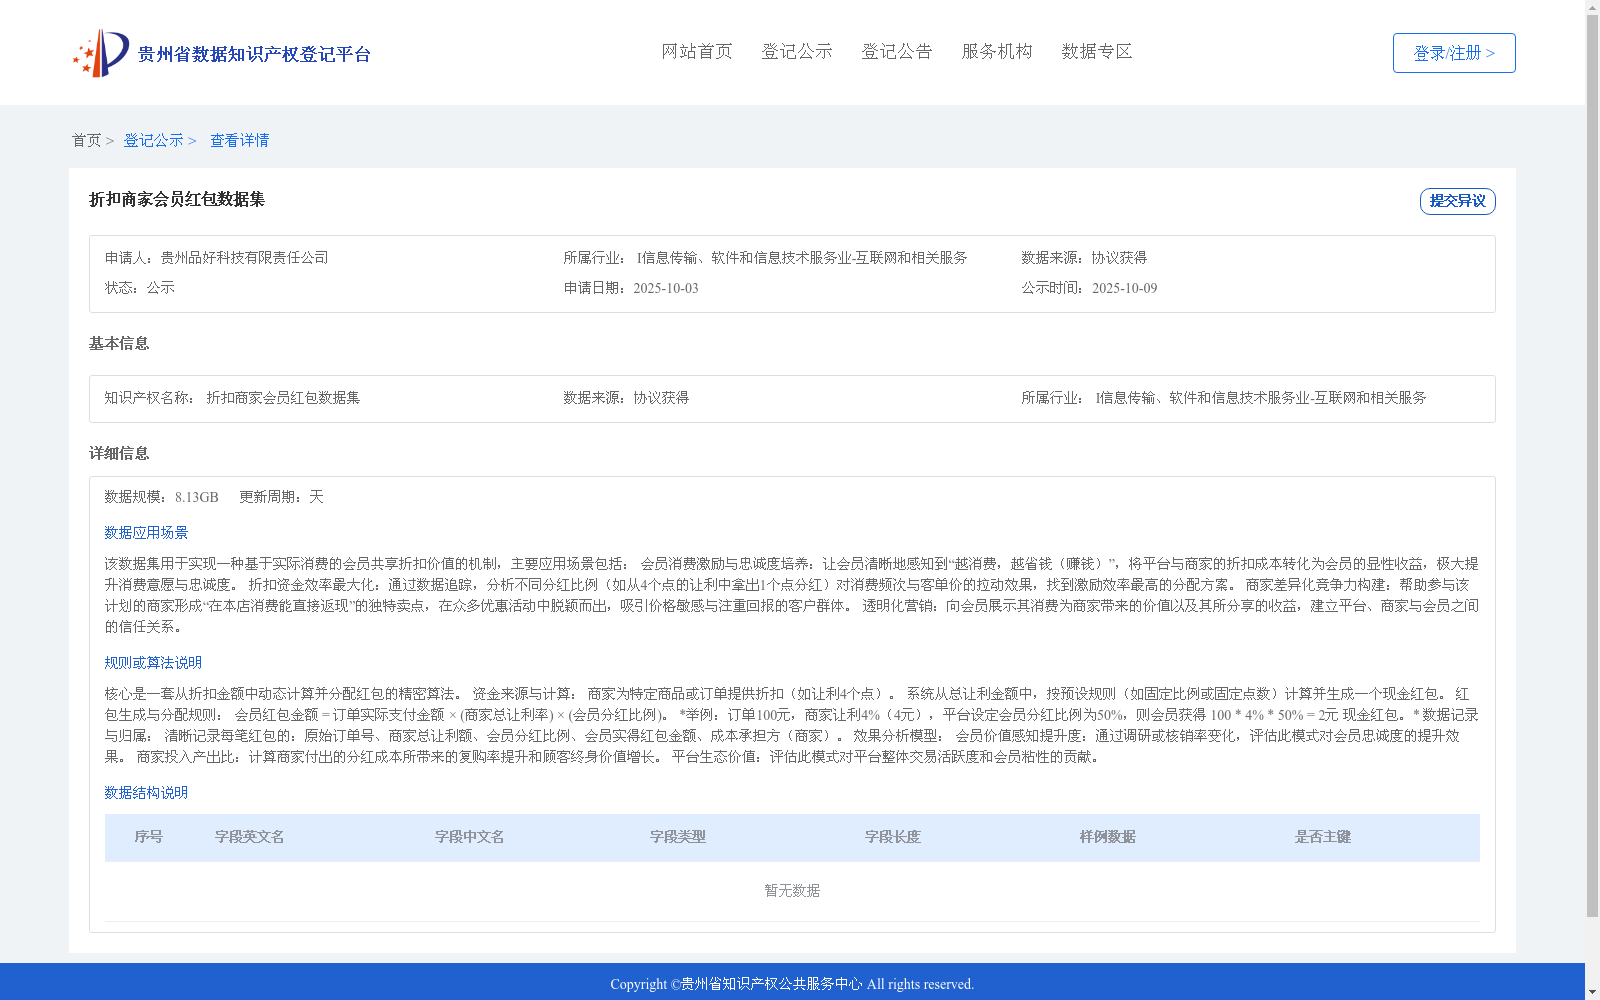Click the 字段类型 column header
Viewport: 1600px width, 1000px height.
click(678, 837)
